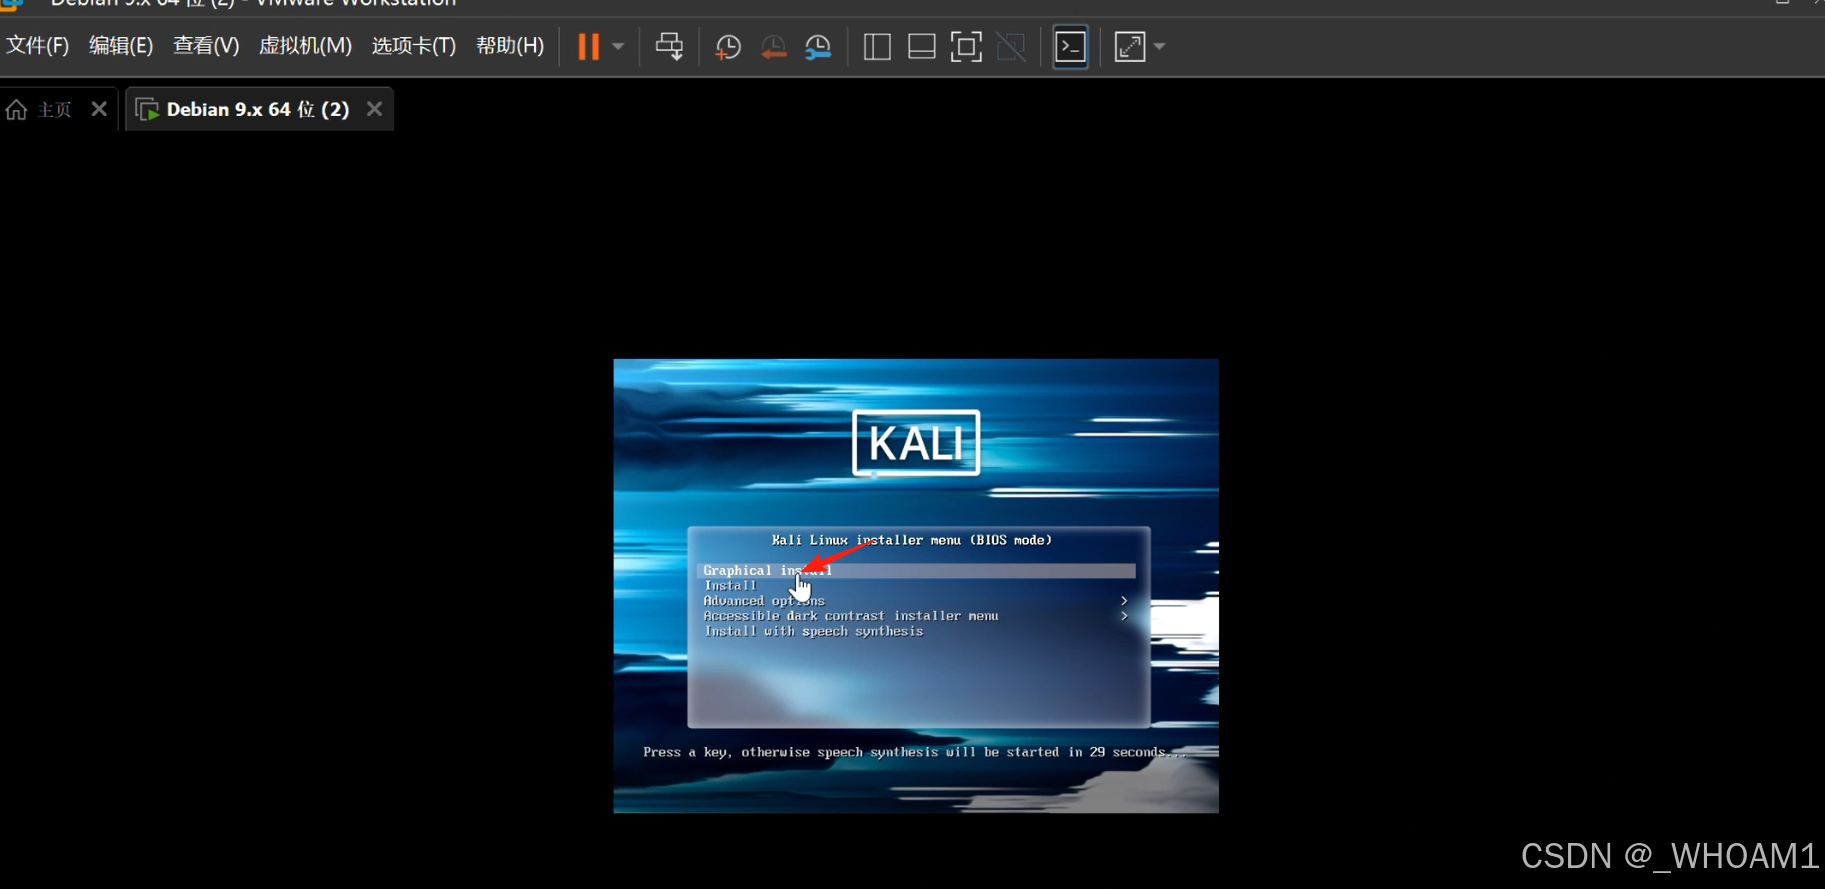This screenshot has width=1825, height=889.
Task: Send Ctrl+Alt+Del to the virtual machine
Action: coord(669,47)
